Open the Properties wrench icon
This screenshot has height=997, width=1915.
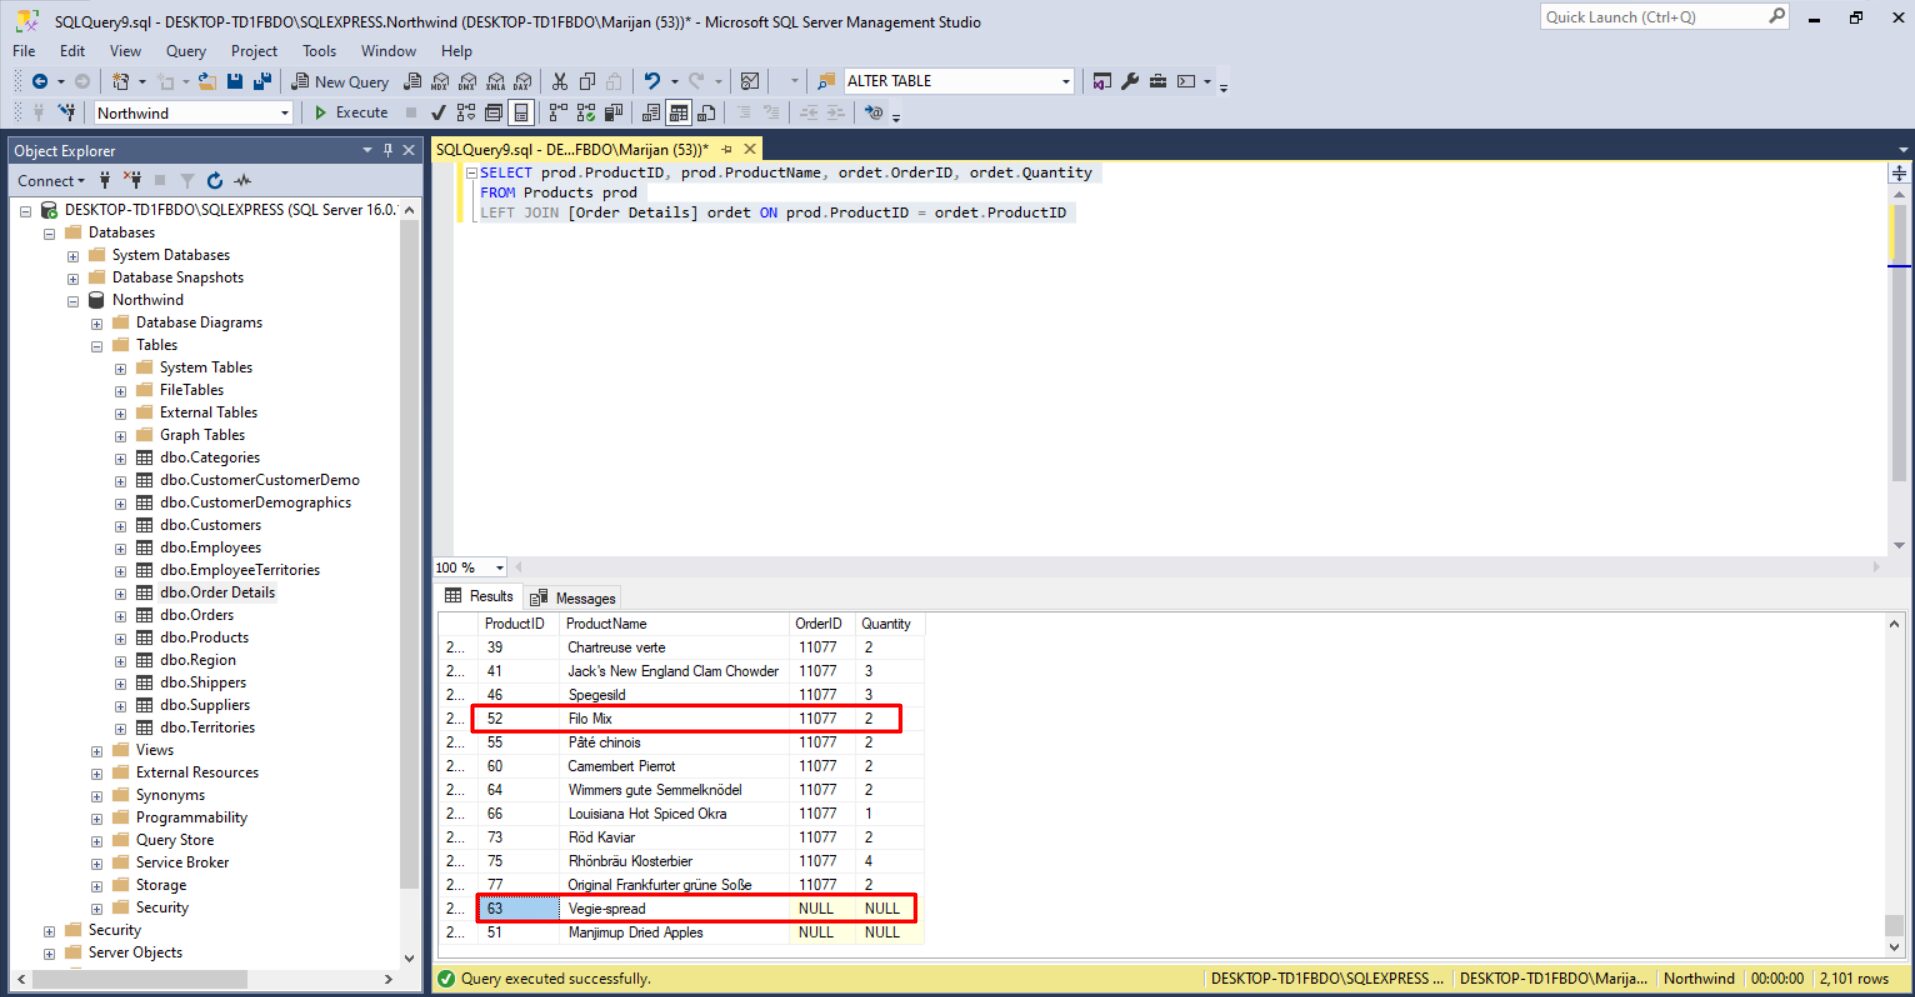click(1130, 81)
